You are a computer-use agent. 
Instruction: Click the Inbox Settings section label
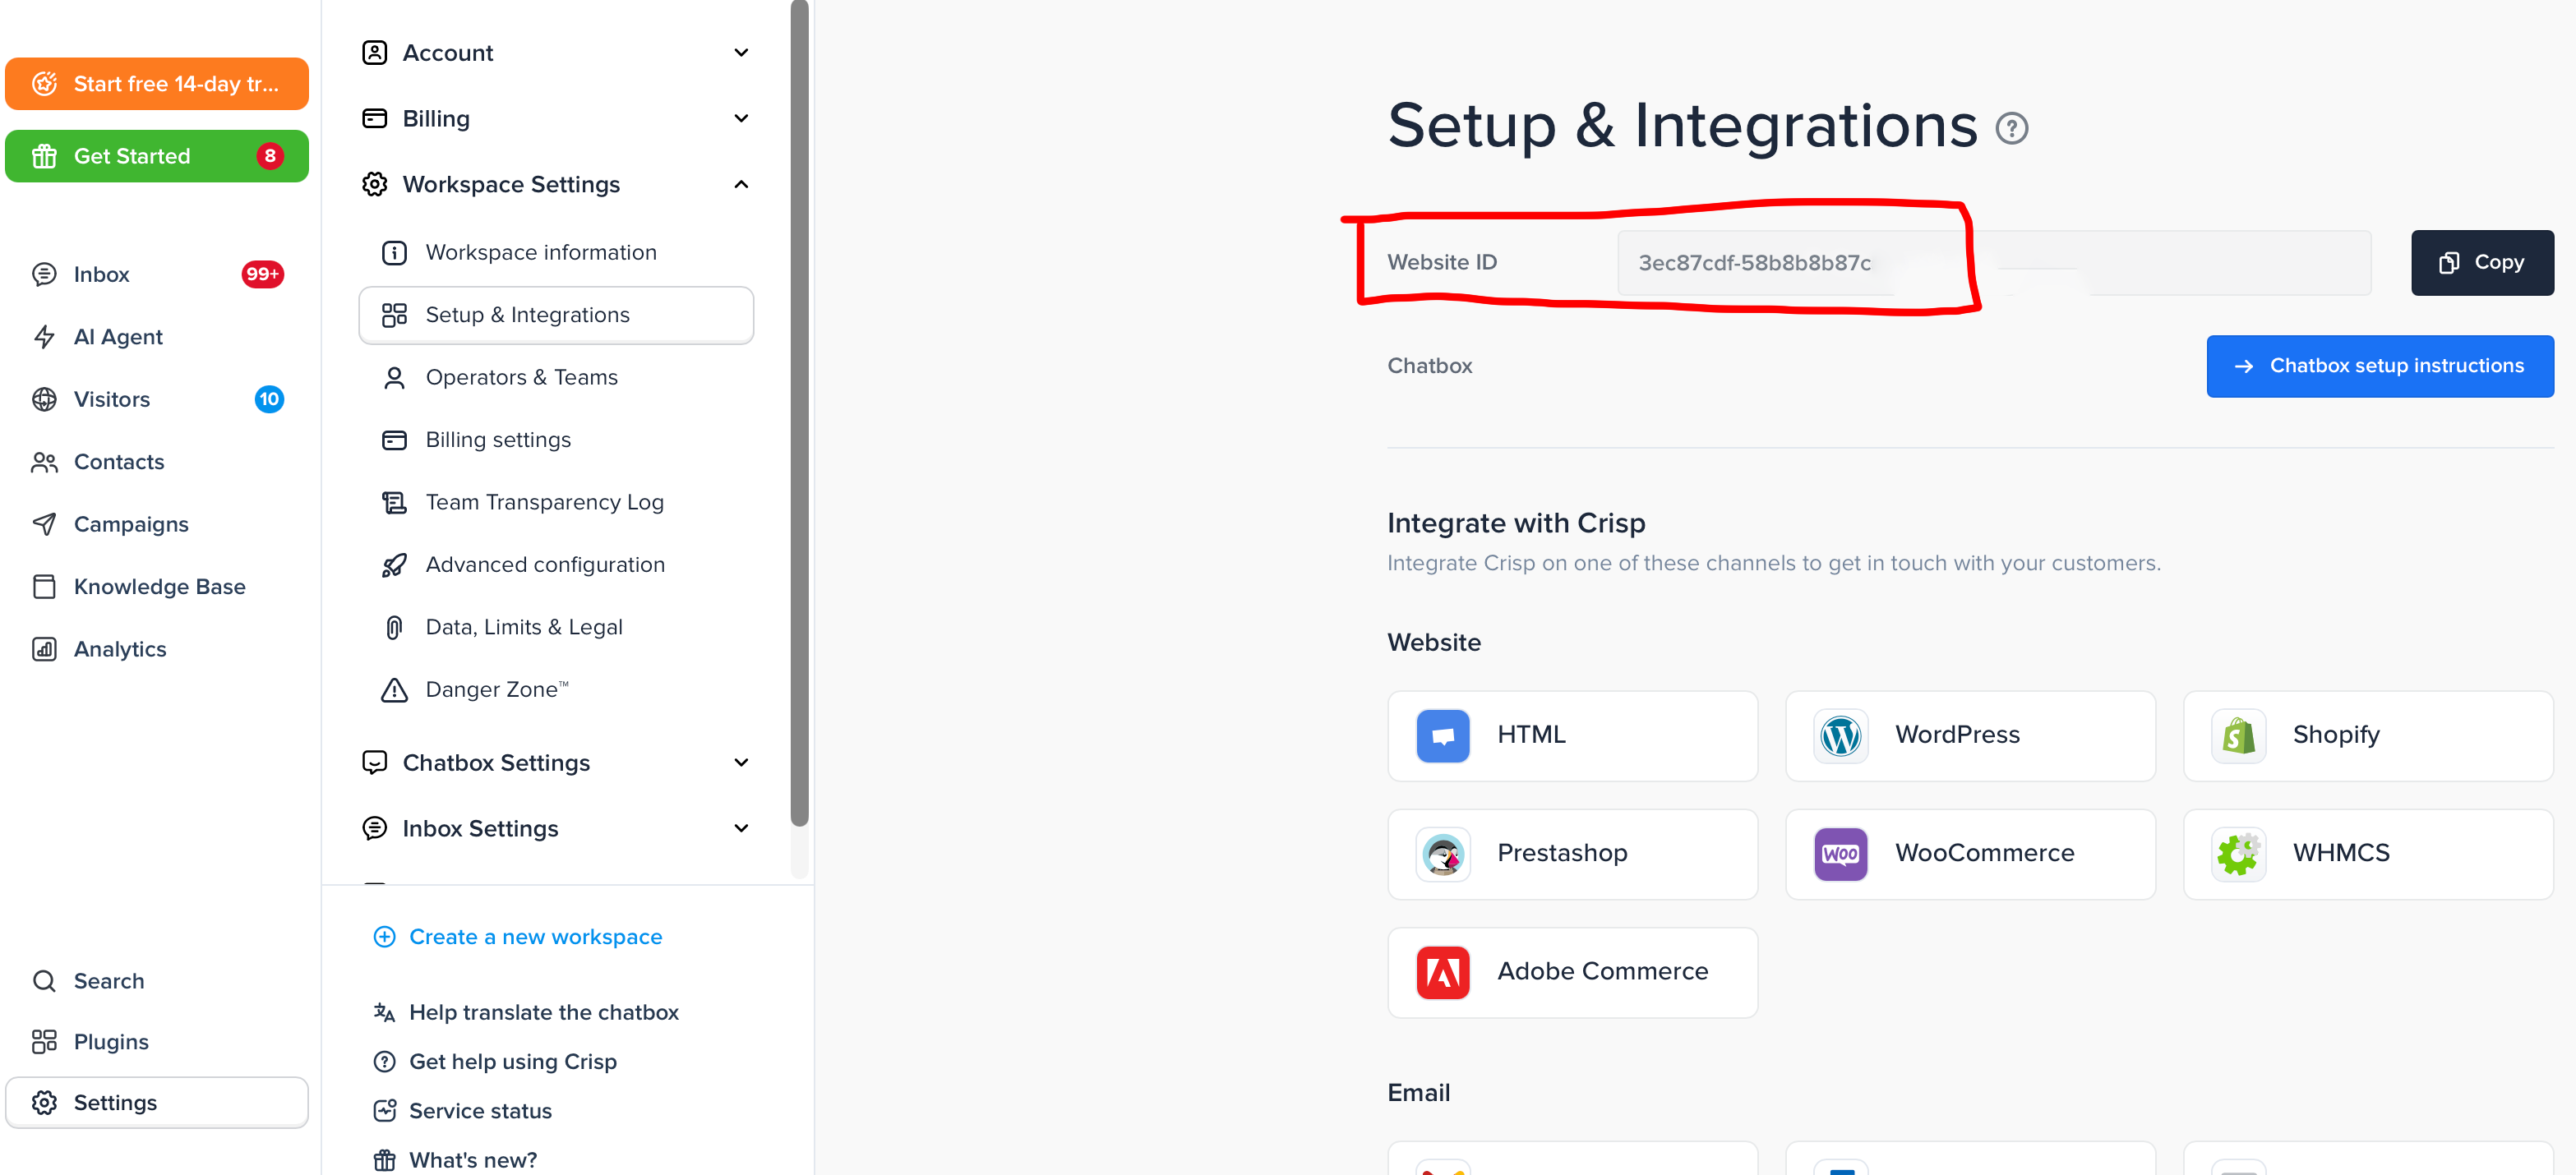(480, 829)
